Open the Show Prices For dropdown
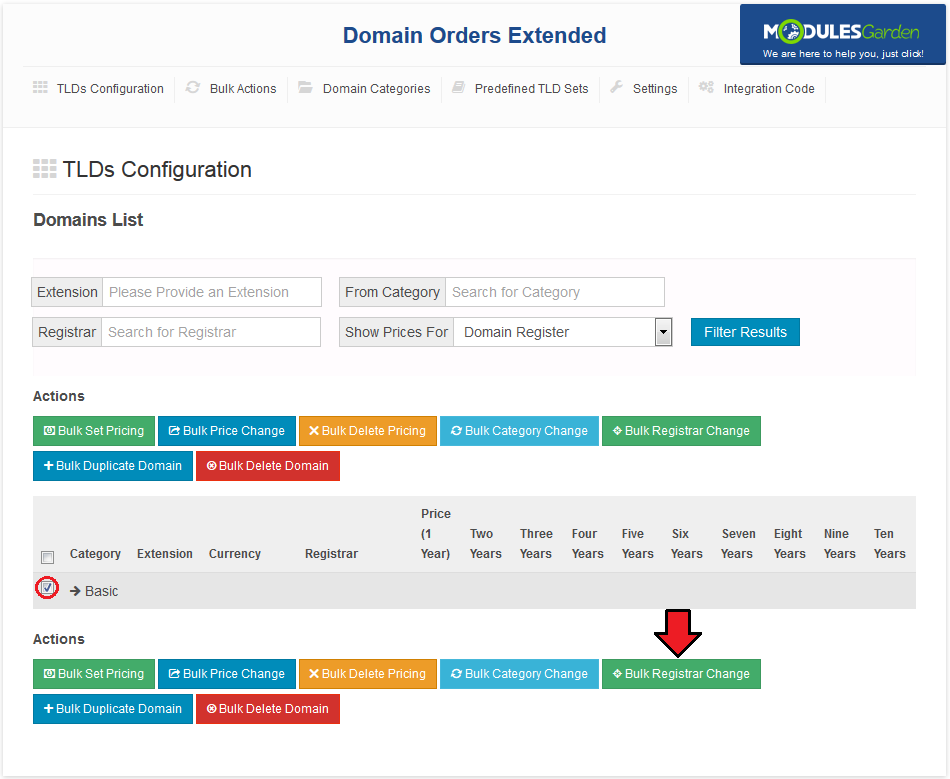 click(x=563, y=332)
